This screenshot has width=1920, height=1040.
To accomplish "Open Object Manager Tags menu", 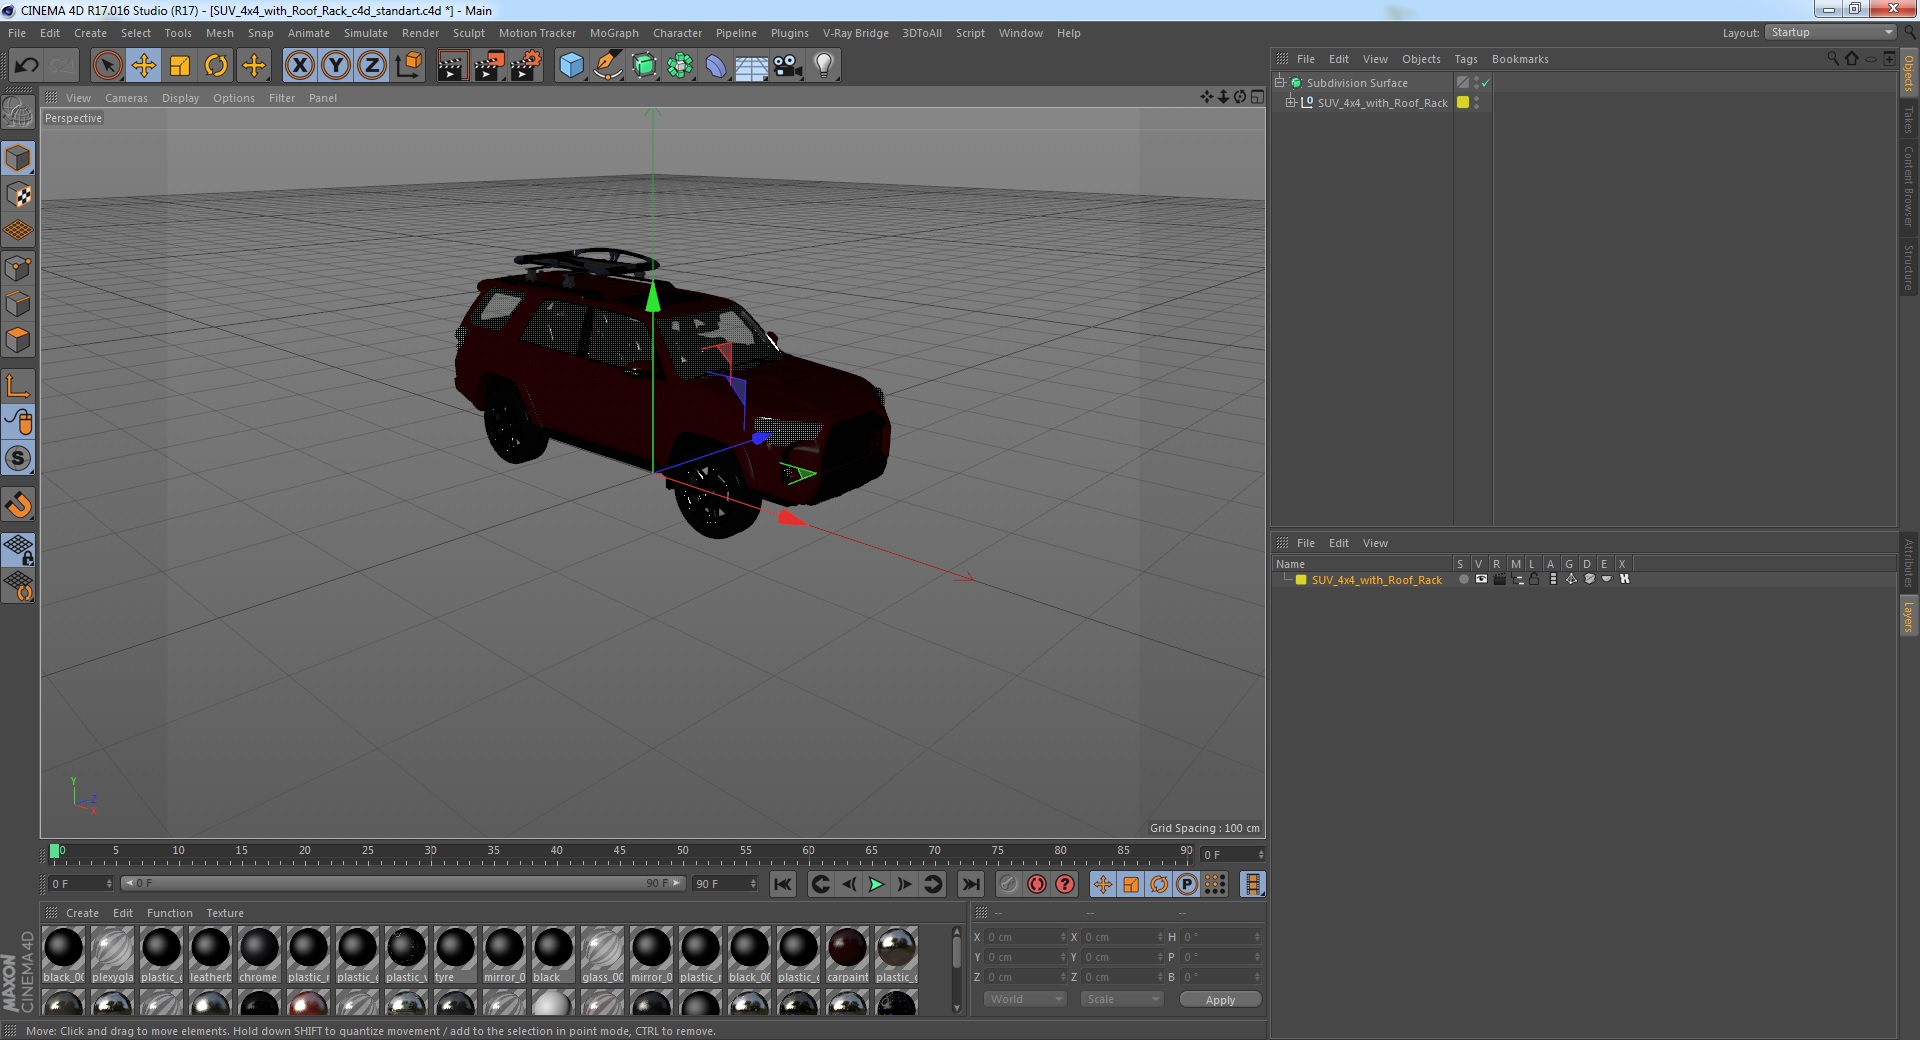I will pos(1466,59).
